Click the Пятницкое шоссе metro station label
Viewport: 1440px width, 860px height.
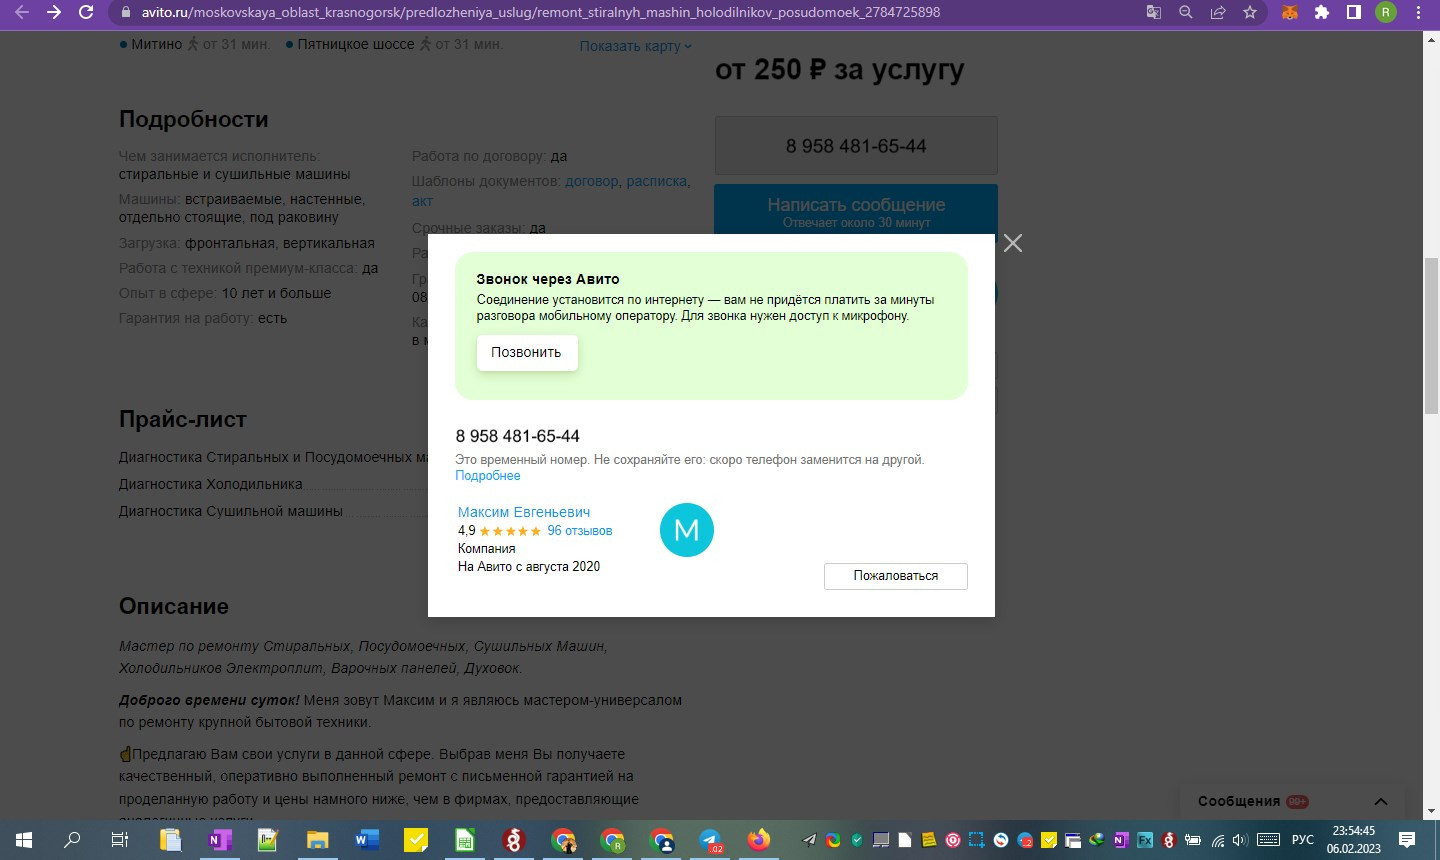coord(356,44)
